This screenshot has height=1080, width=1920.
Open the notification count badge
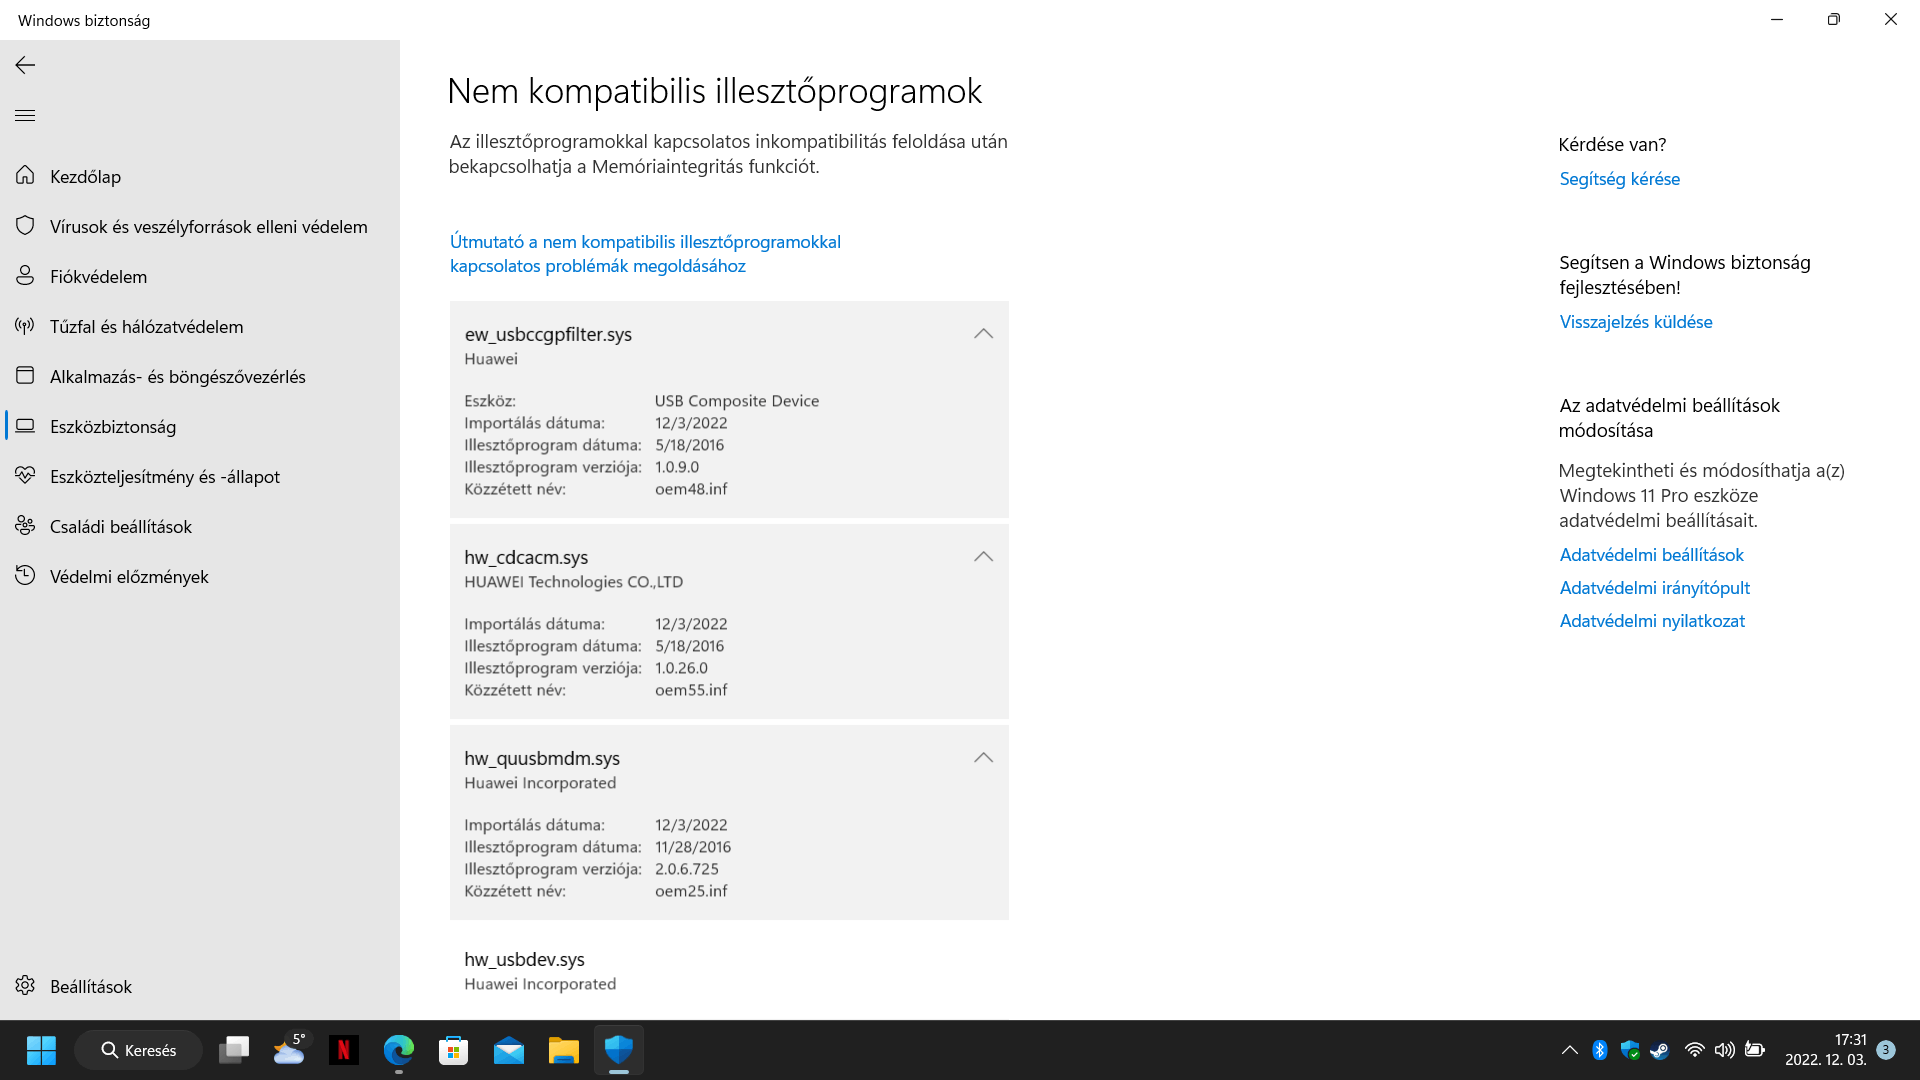pyautogui.click(x=1886, y=1050)
